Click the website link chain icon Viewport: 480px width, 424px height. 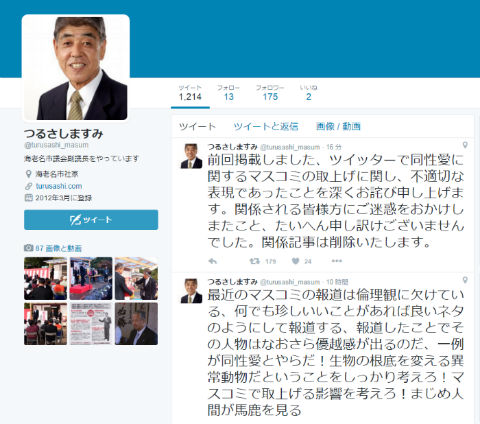29,186
